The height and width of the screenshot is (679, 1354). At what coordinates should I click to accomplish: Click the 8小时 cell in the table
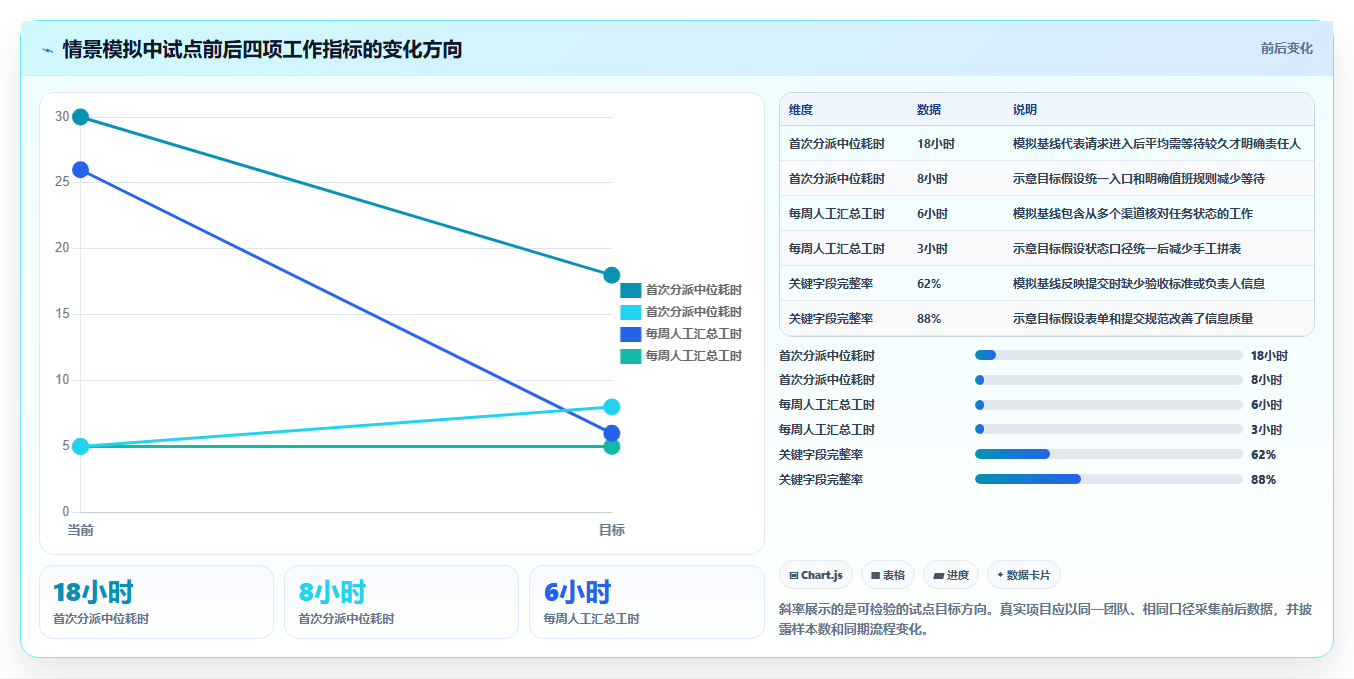click(932, 179)
